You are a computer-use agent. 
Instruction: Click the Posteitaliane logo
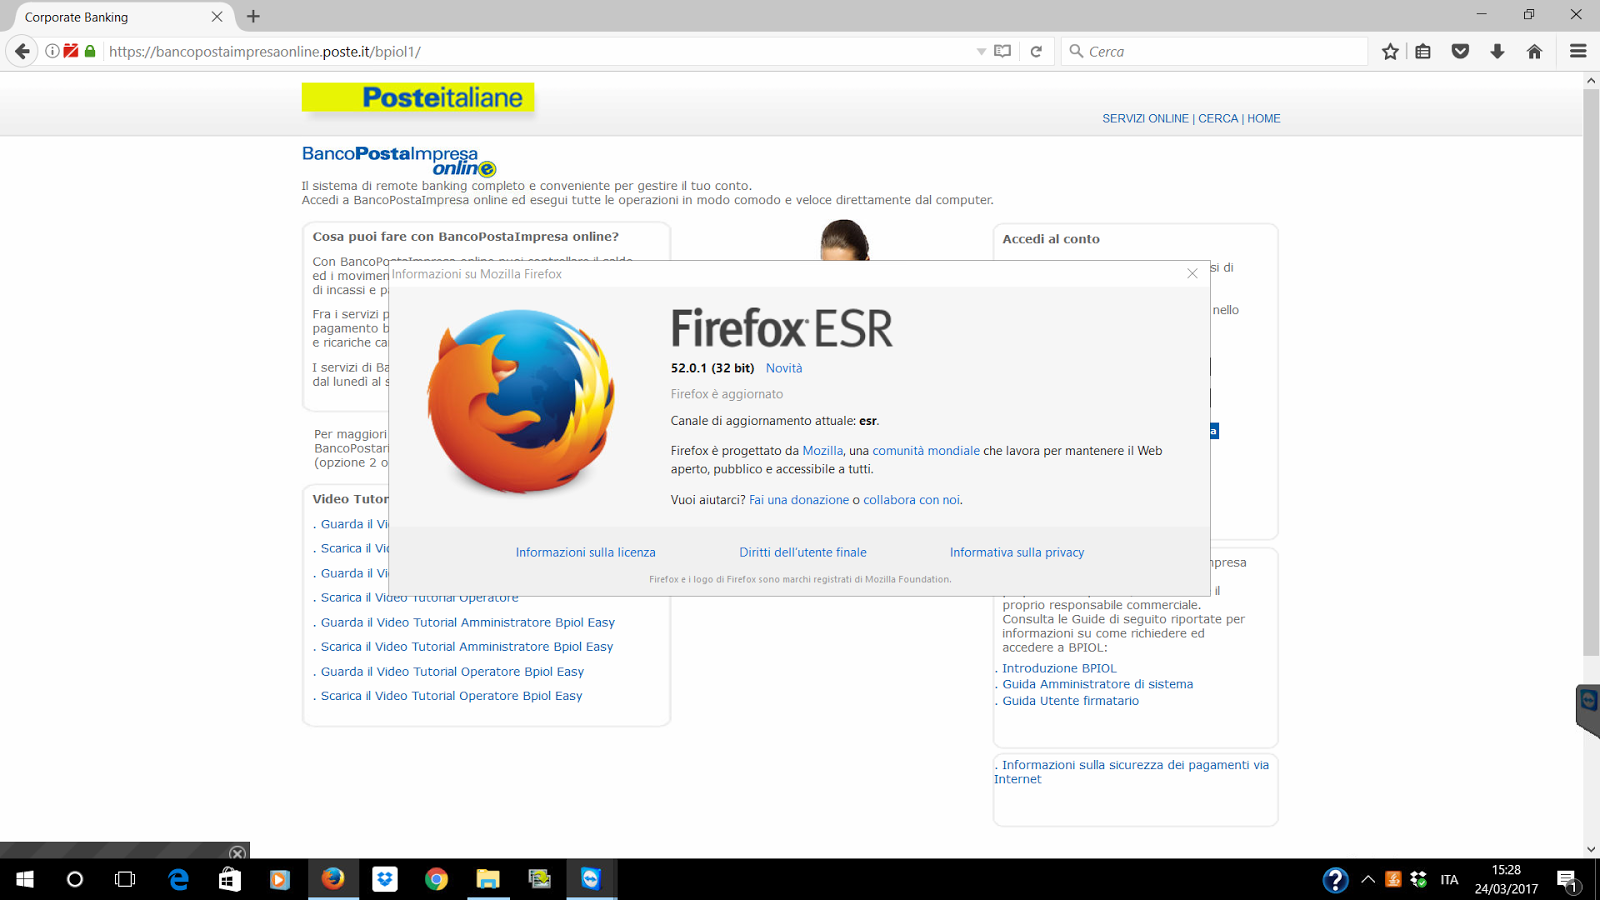pyautogui.click(x=418, y=97)
